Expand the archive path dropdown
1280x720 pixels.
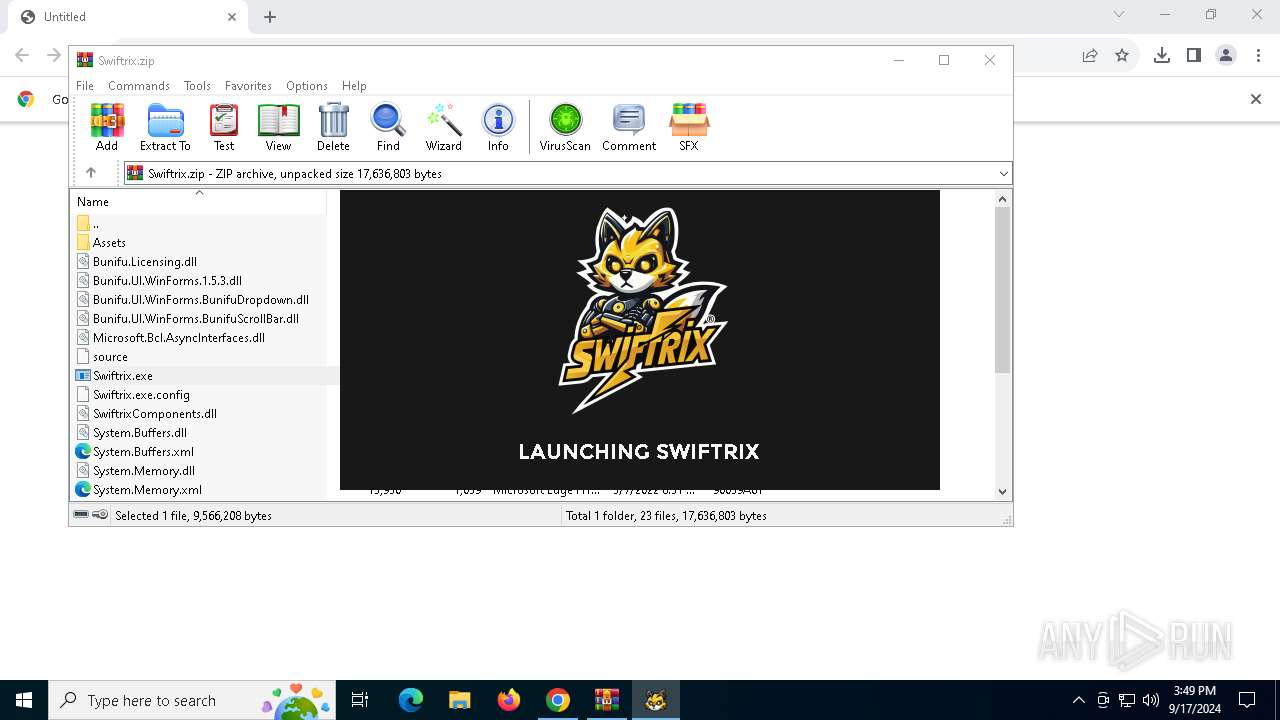point(1003,174)
